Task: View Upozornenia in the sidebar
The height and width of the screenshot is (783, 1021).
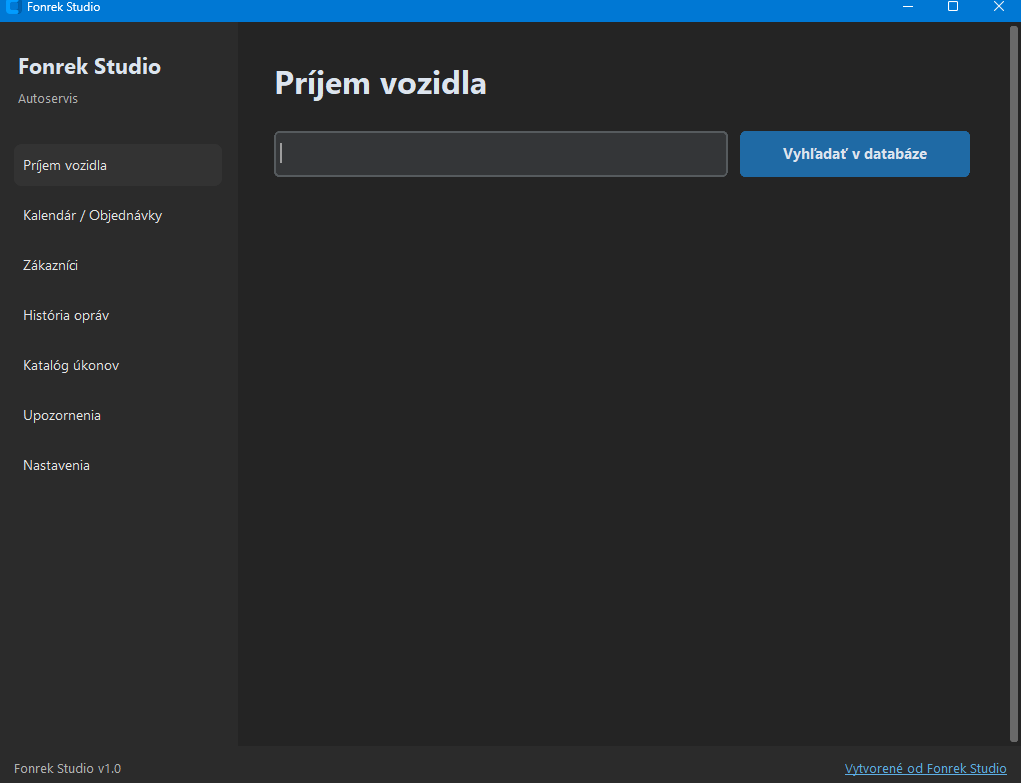Action: coord(118,416)
